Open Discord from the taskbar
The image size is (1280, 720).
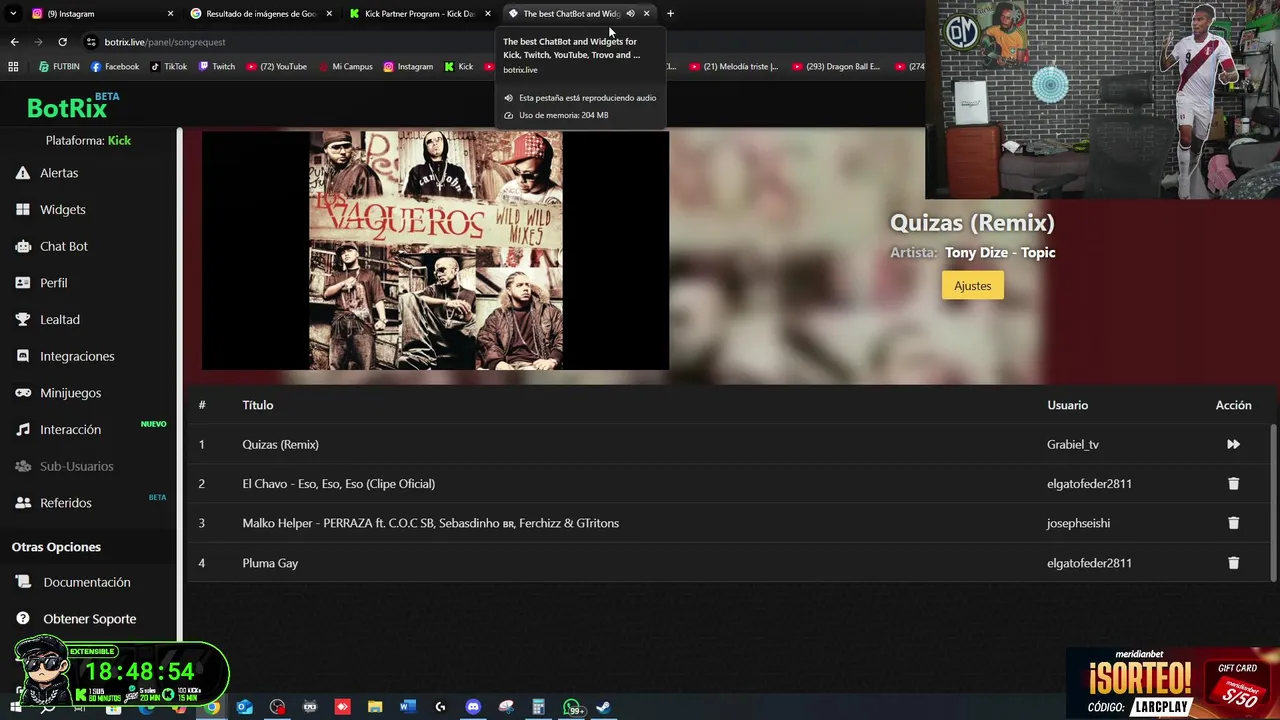click(473, 707)
